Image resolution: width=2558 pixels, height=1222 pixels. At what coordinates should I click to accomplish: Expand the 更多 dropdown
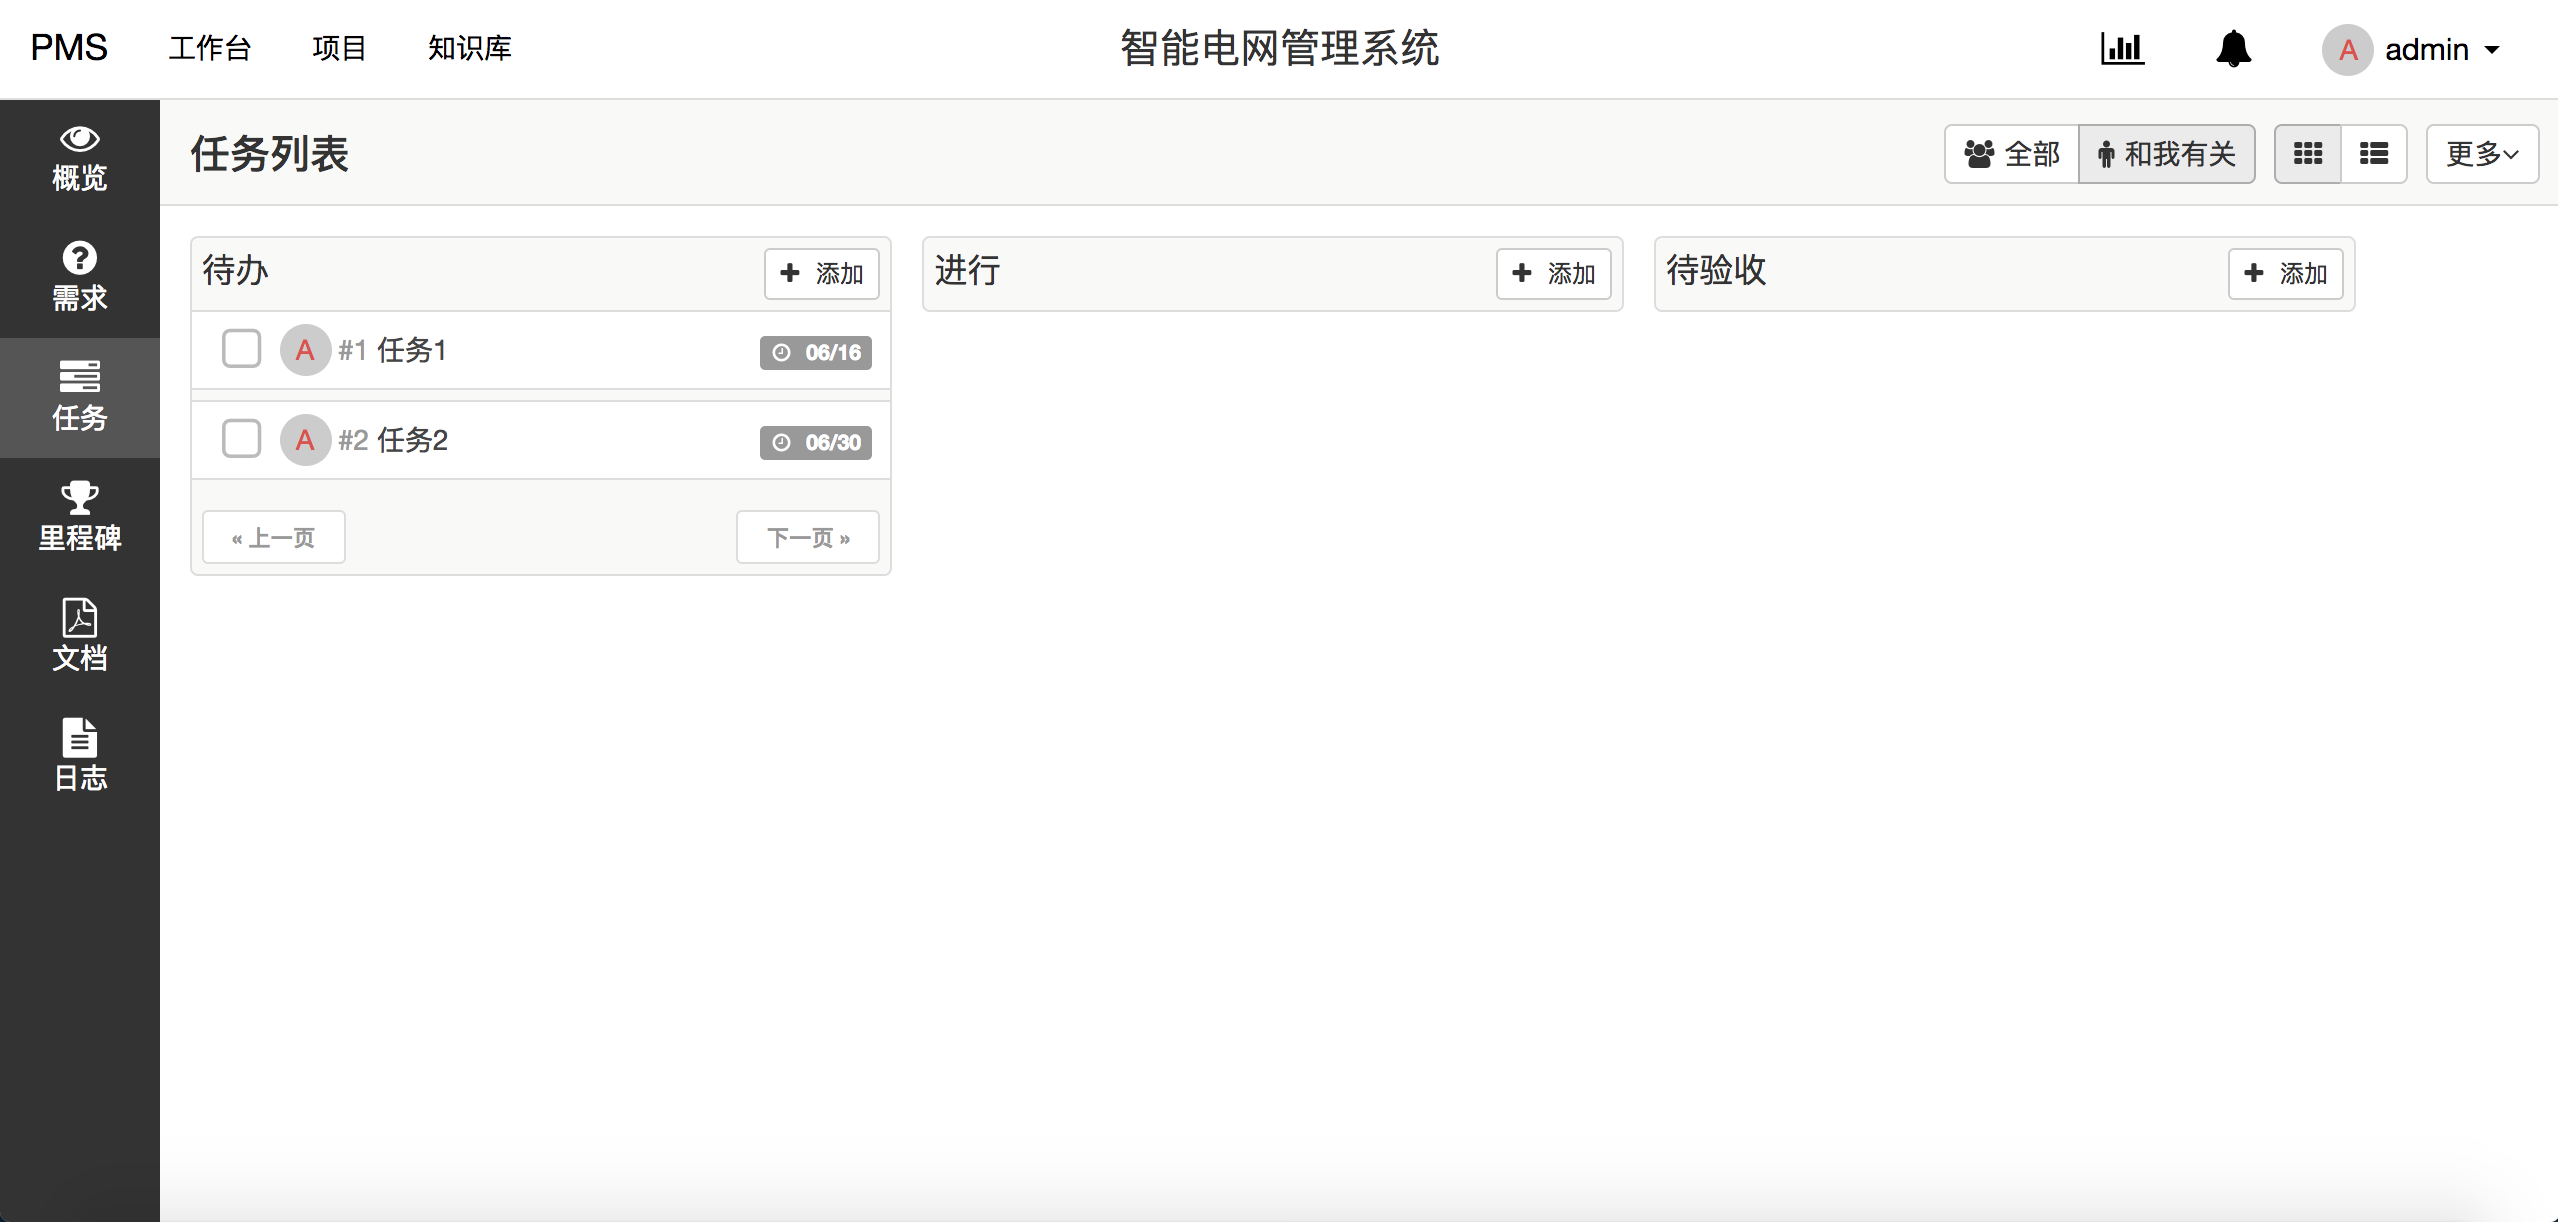click(2481, 154)
